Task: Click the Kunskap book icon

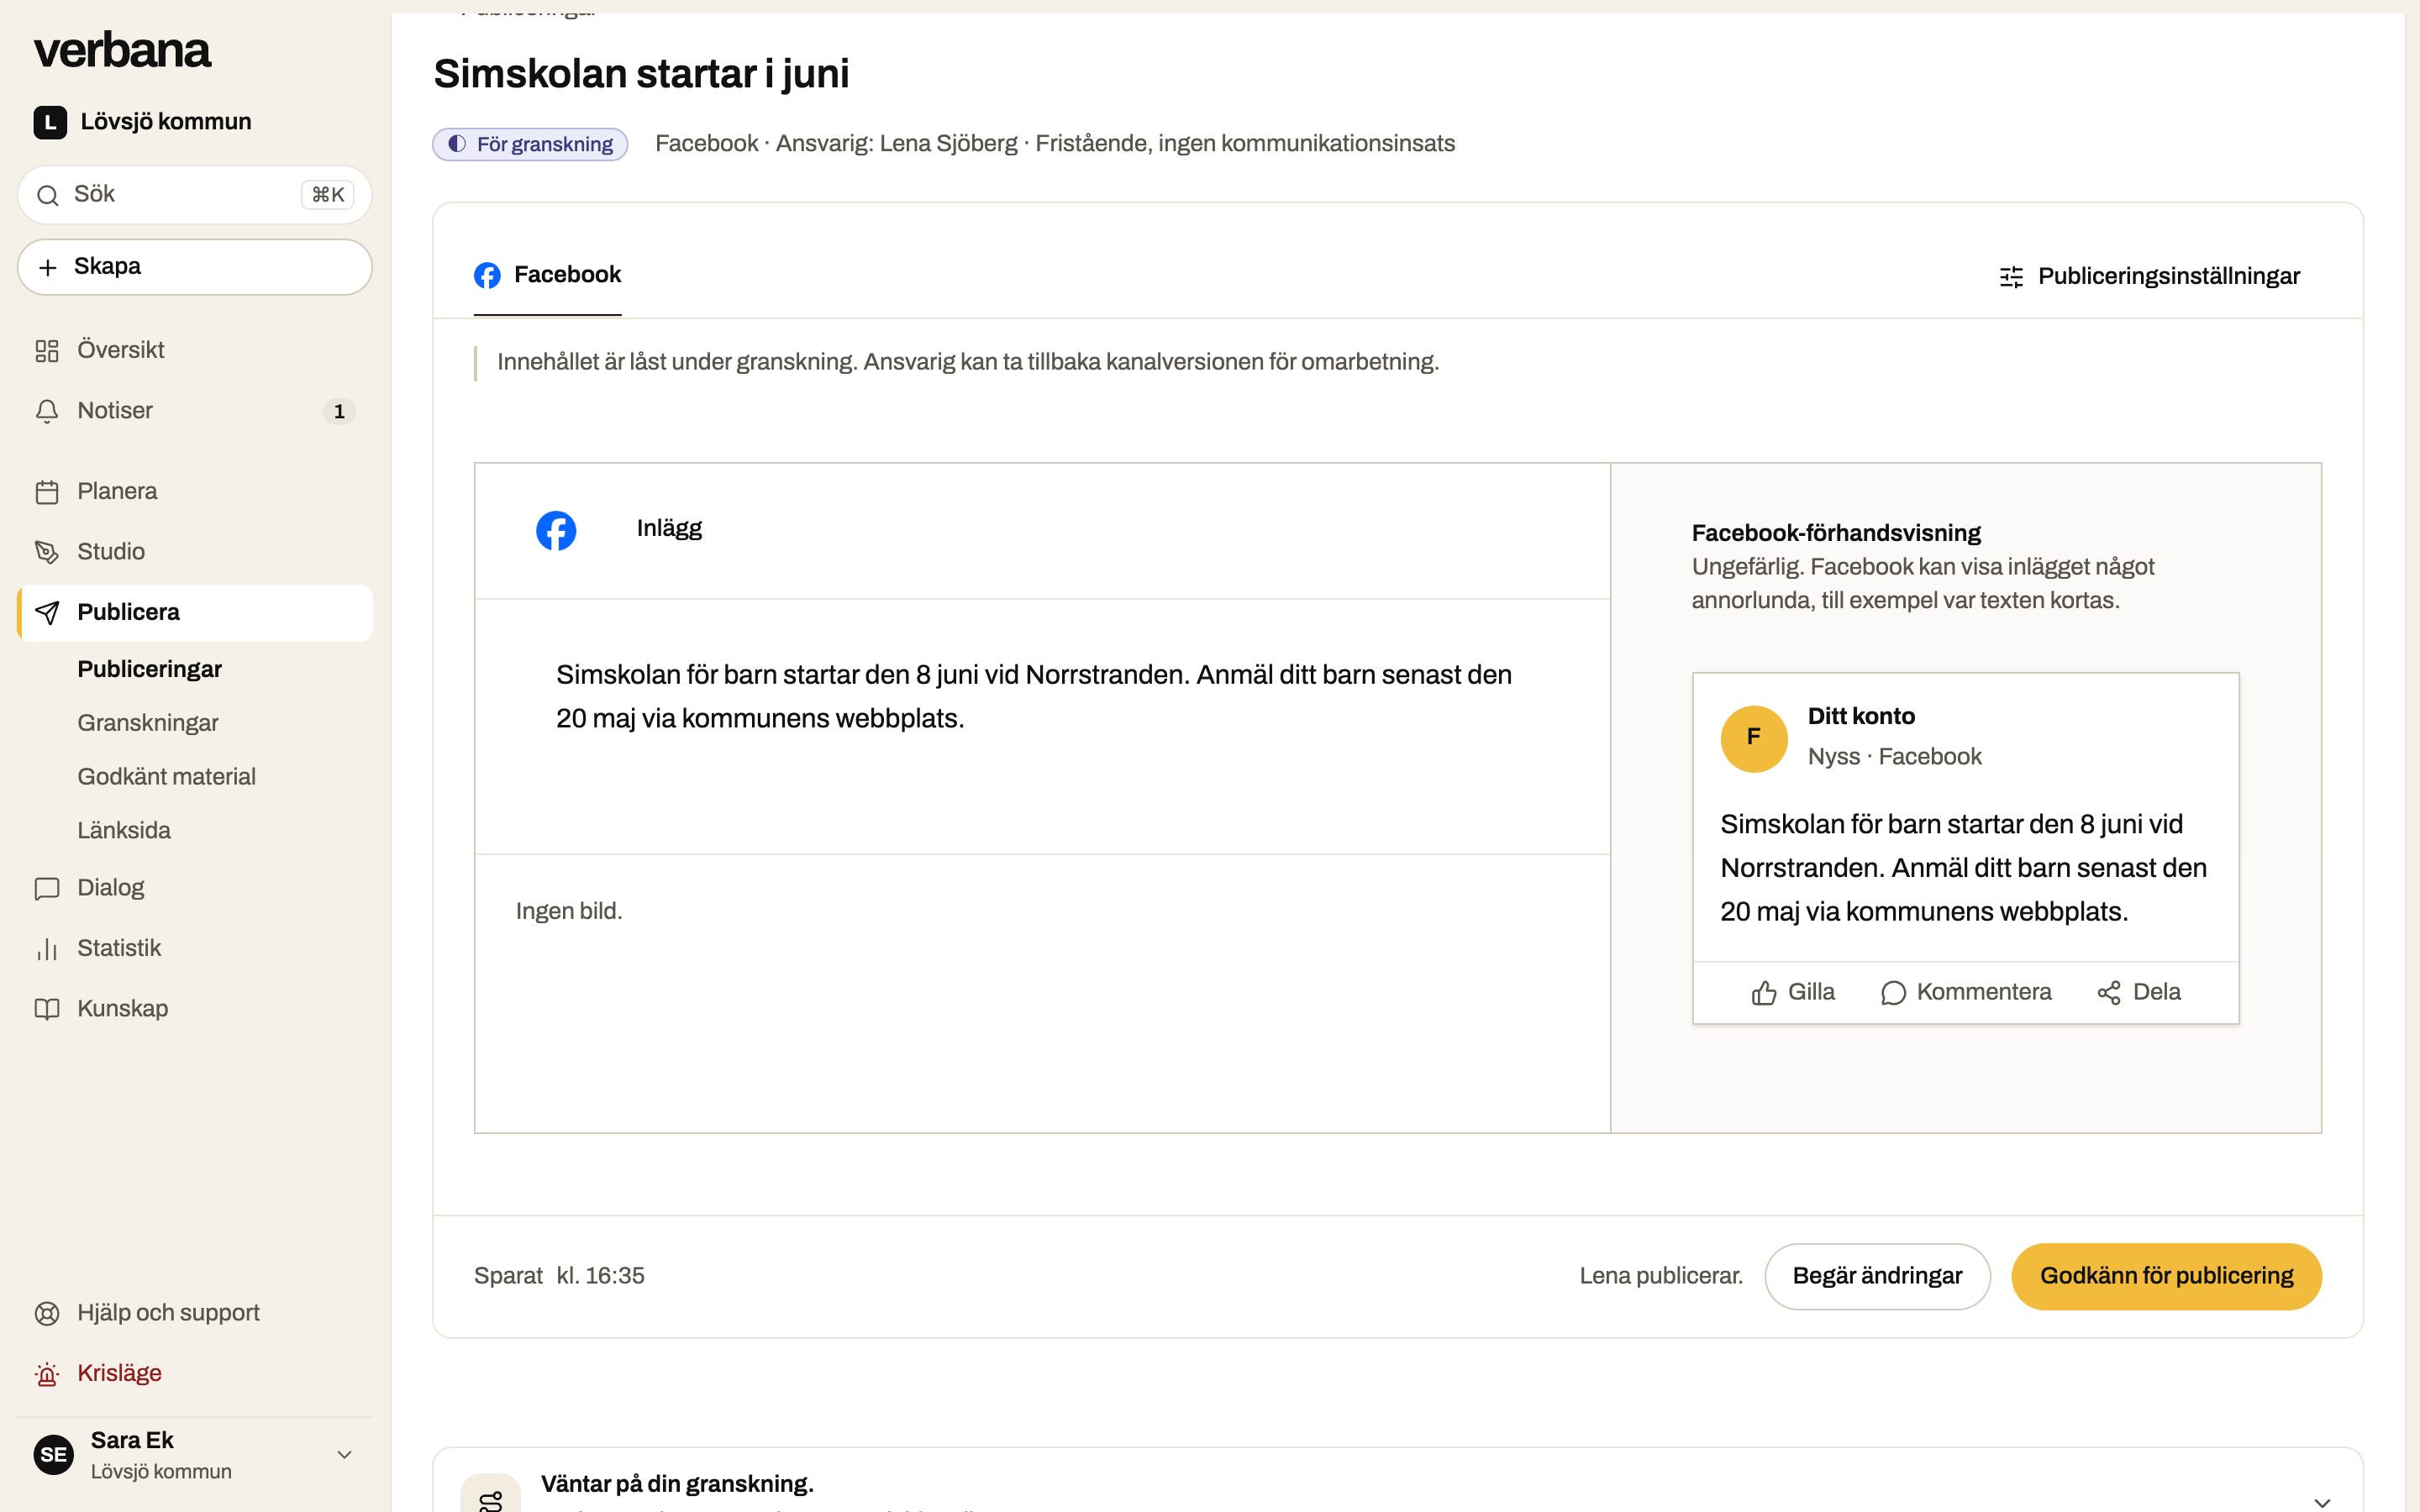Action: click(47, 1009)
